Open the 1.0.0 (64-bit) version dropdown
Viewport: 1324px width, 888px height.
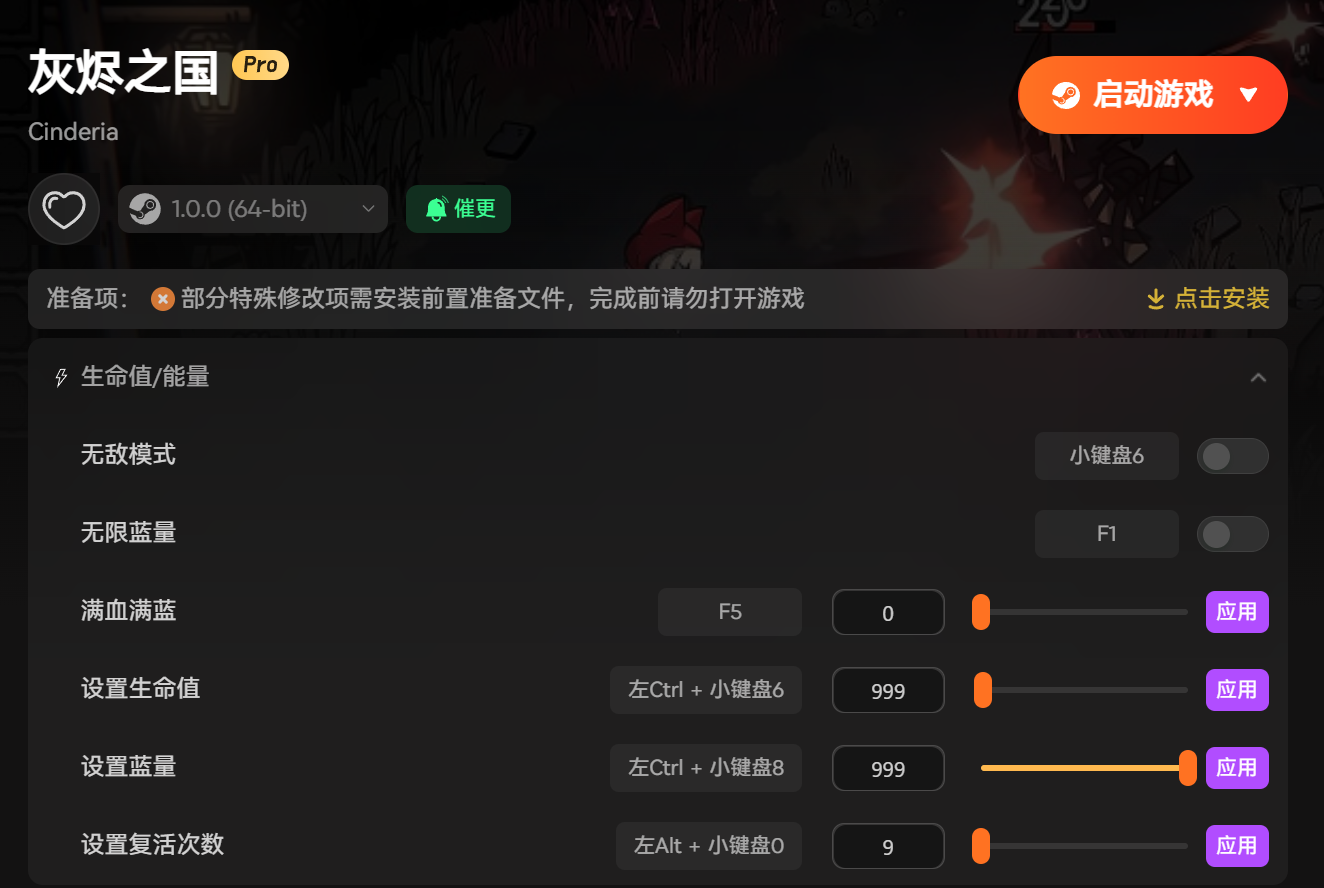coord(253,209)
